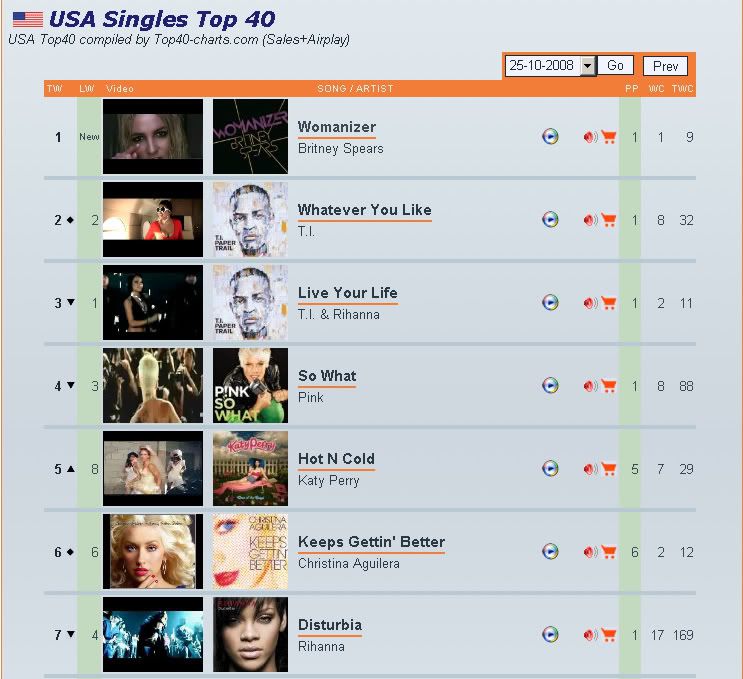Click the Prev chart button
This screenshot has height=679, width=743.
coord(665,66)
